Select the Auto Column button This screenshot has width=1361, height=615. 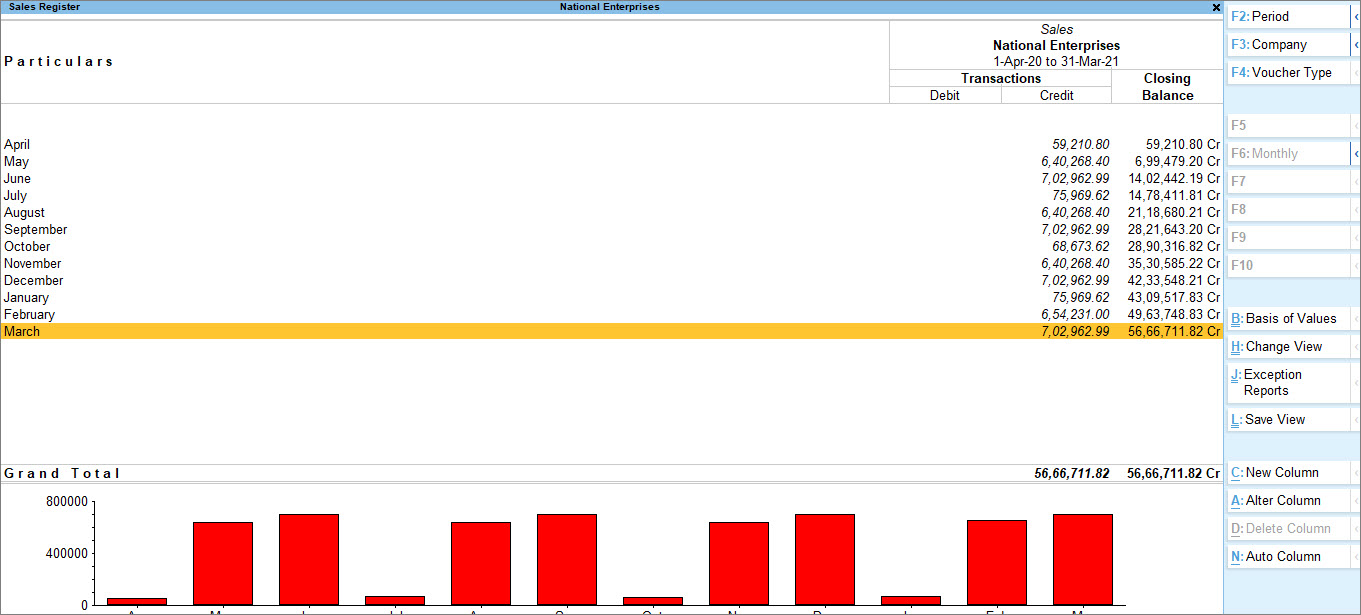click(x=1288, y=557)
